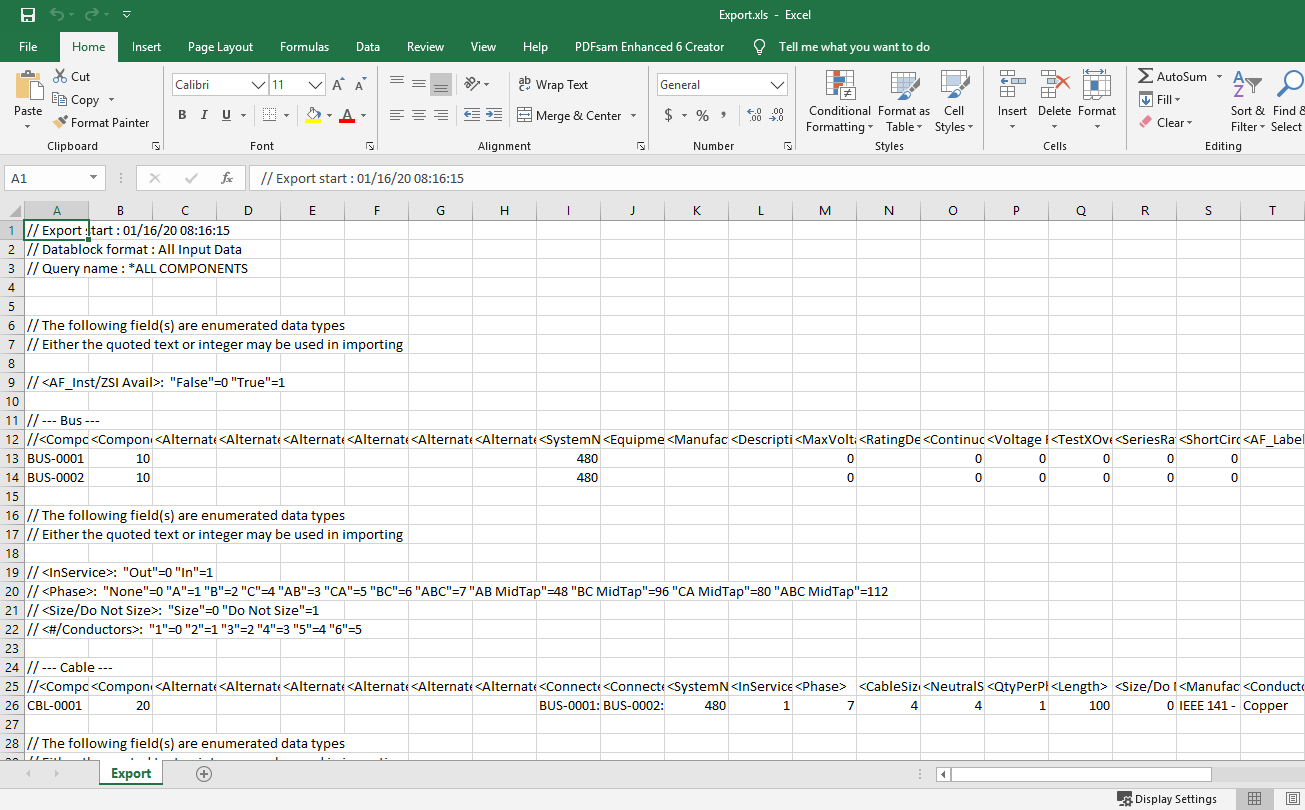Click the Insert Function fx icon
The width and height of the screenshot is (1305, 810).
[227, 178]
